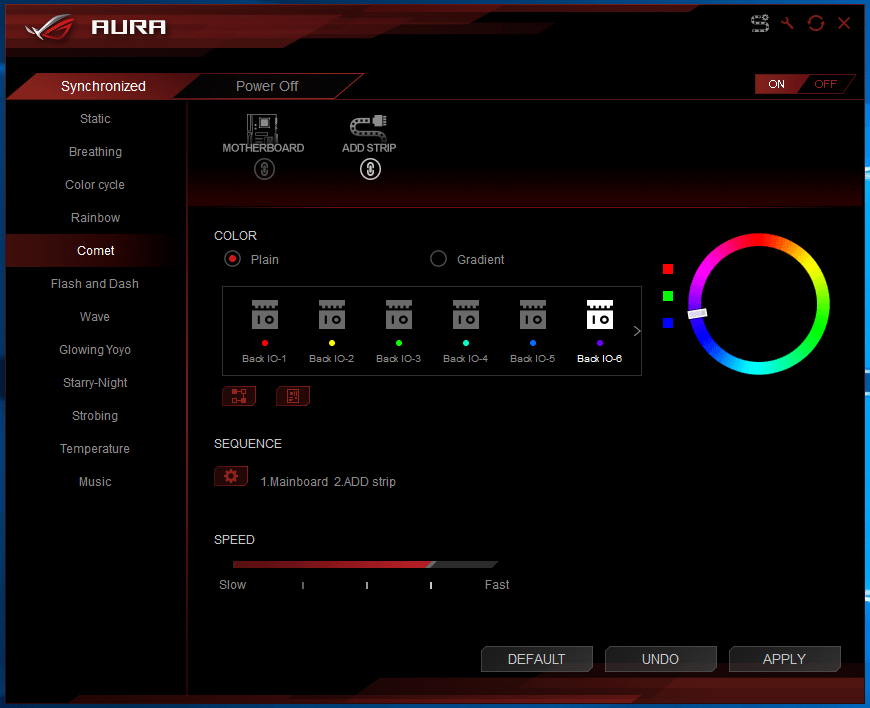Choose the Plain color option
The height and width of the screenshot is (708, 870).
[251, 259]
